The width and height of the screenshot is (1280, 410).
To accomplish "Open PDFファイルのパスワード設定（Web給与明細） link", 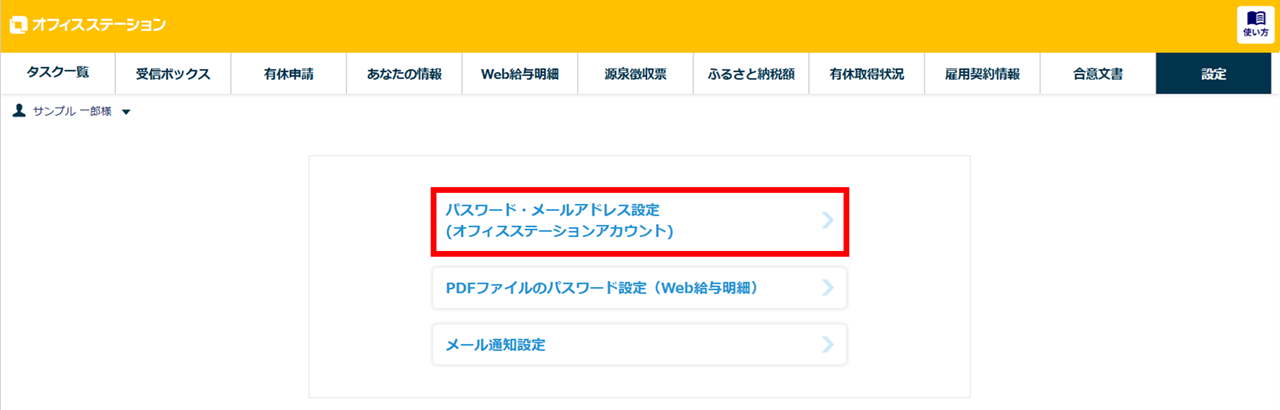I will [640, 288].
